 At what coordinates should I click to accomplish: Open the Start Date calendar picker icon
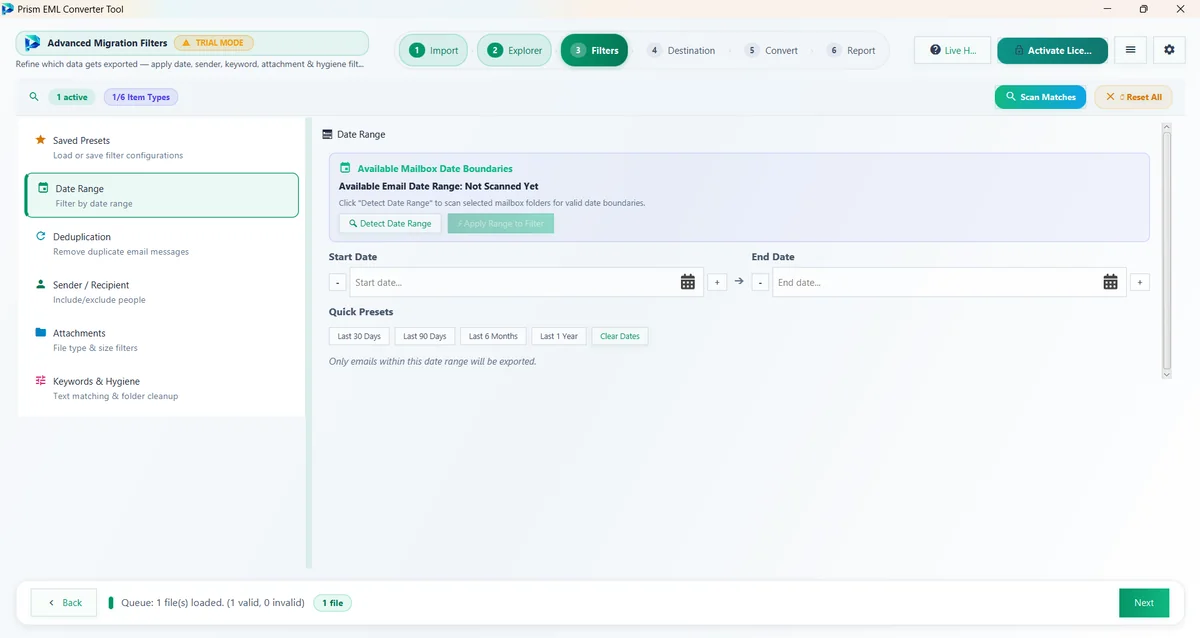click(688, 282)
